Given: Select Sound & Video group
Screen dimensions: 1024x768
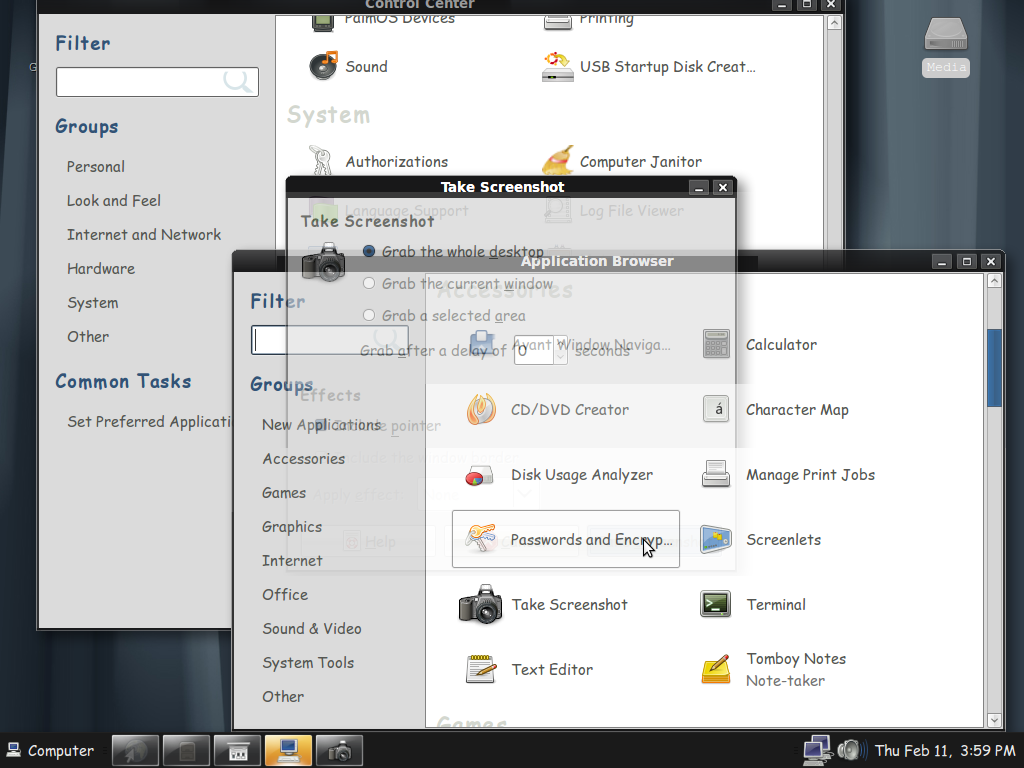Looking at the screenshot, I should [x=312, y=628].
